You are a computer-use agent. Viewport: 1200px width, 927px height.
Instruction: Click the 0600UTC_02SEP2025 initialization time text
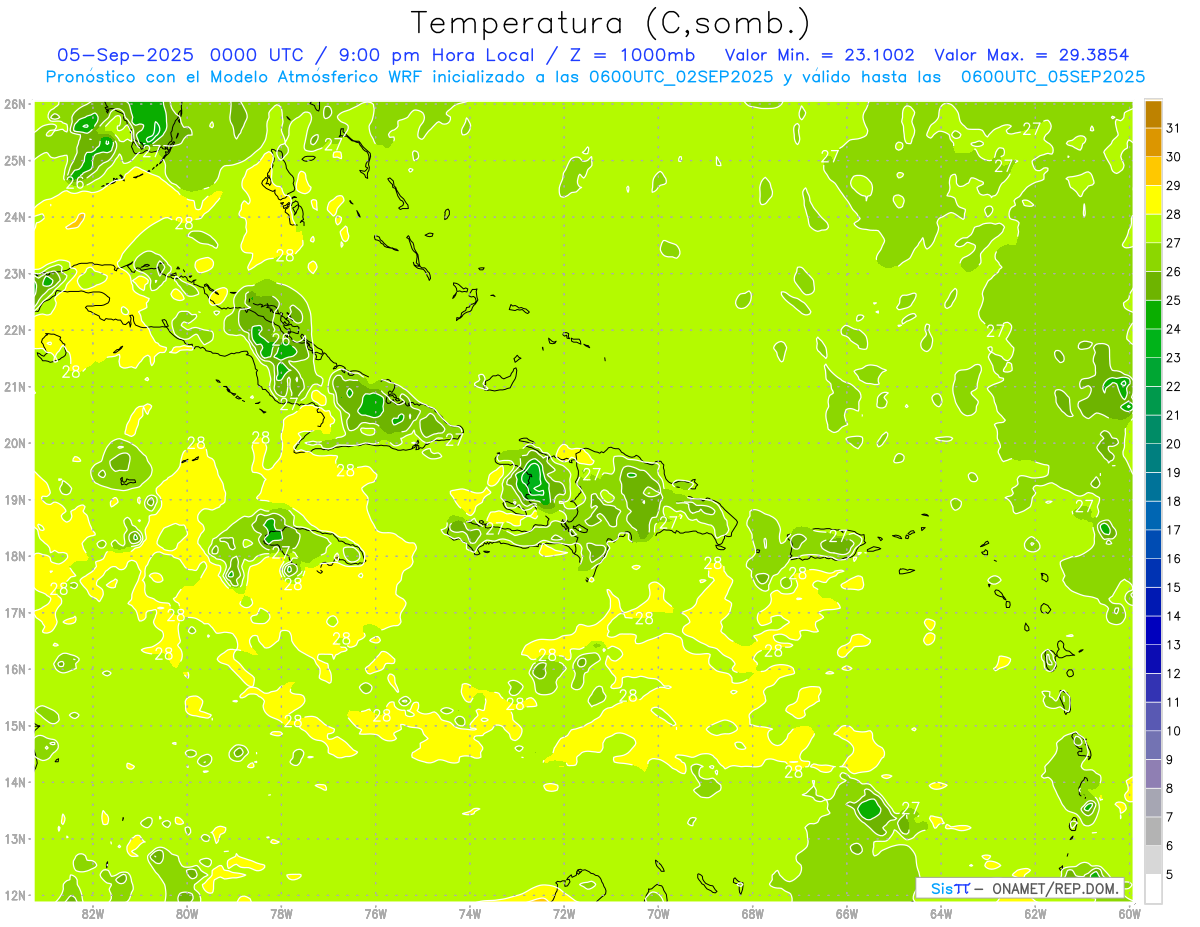[680, 77]
